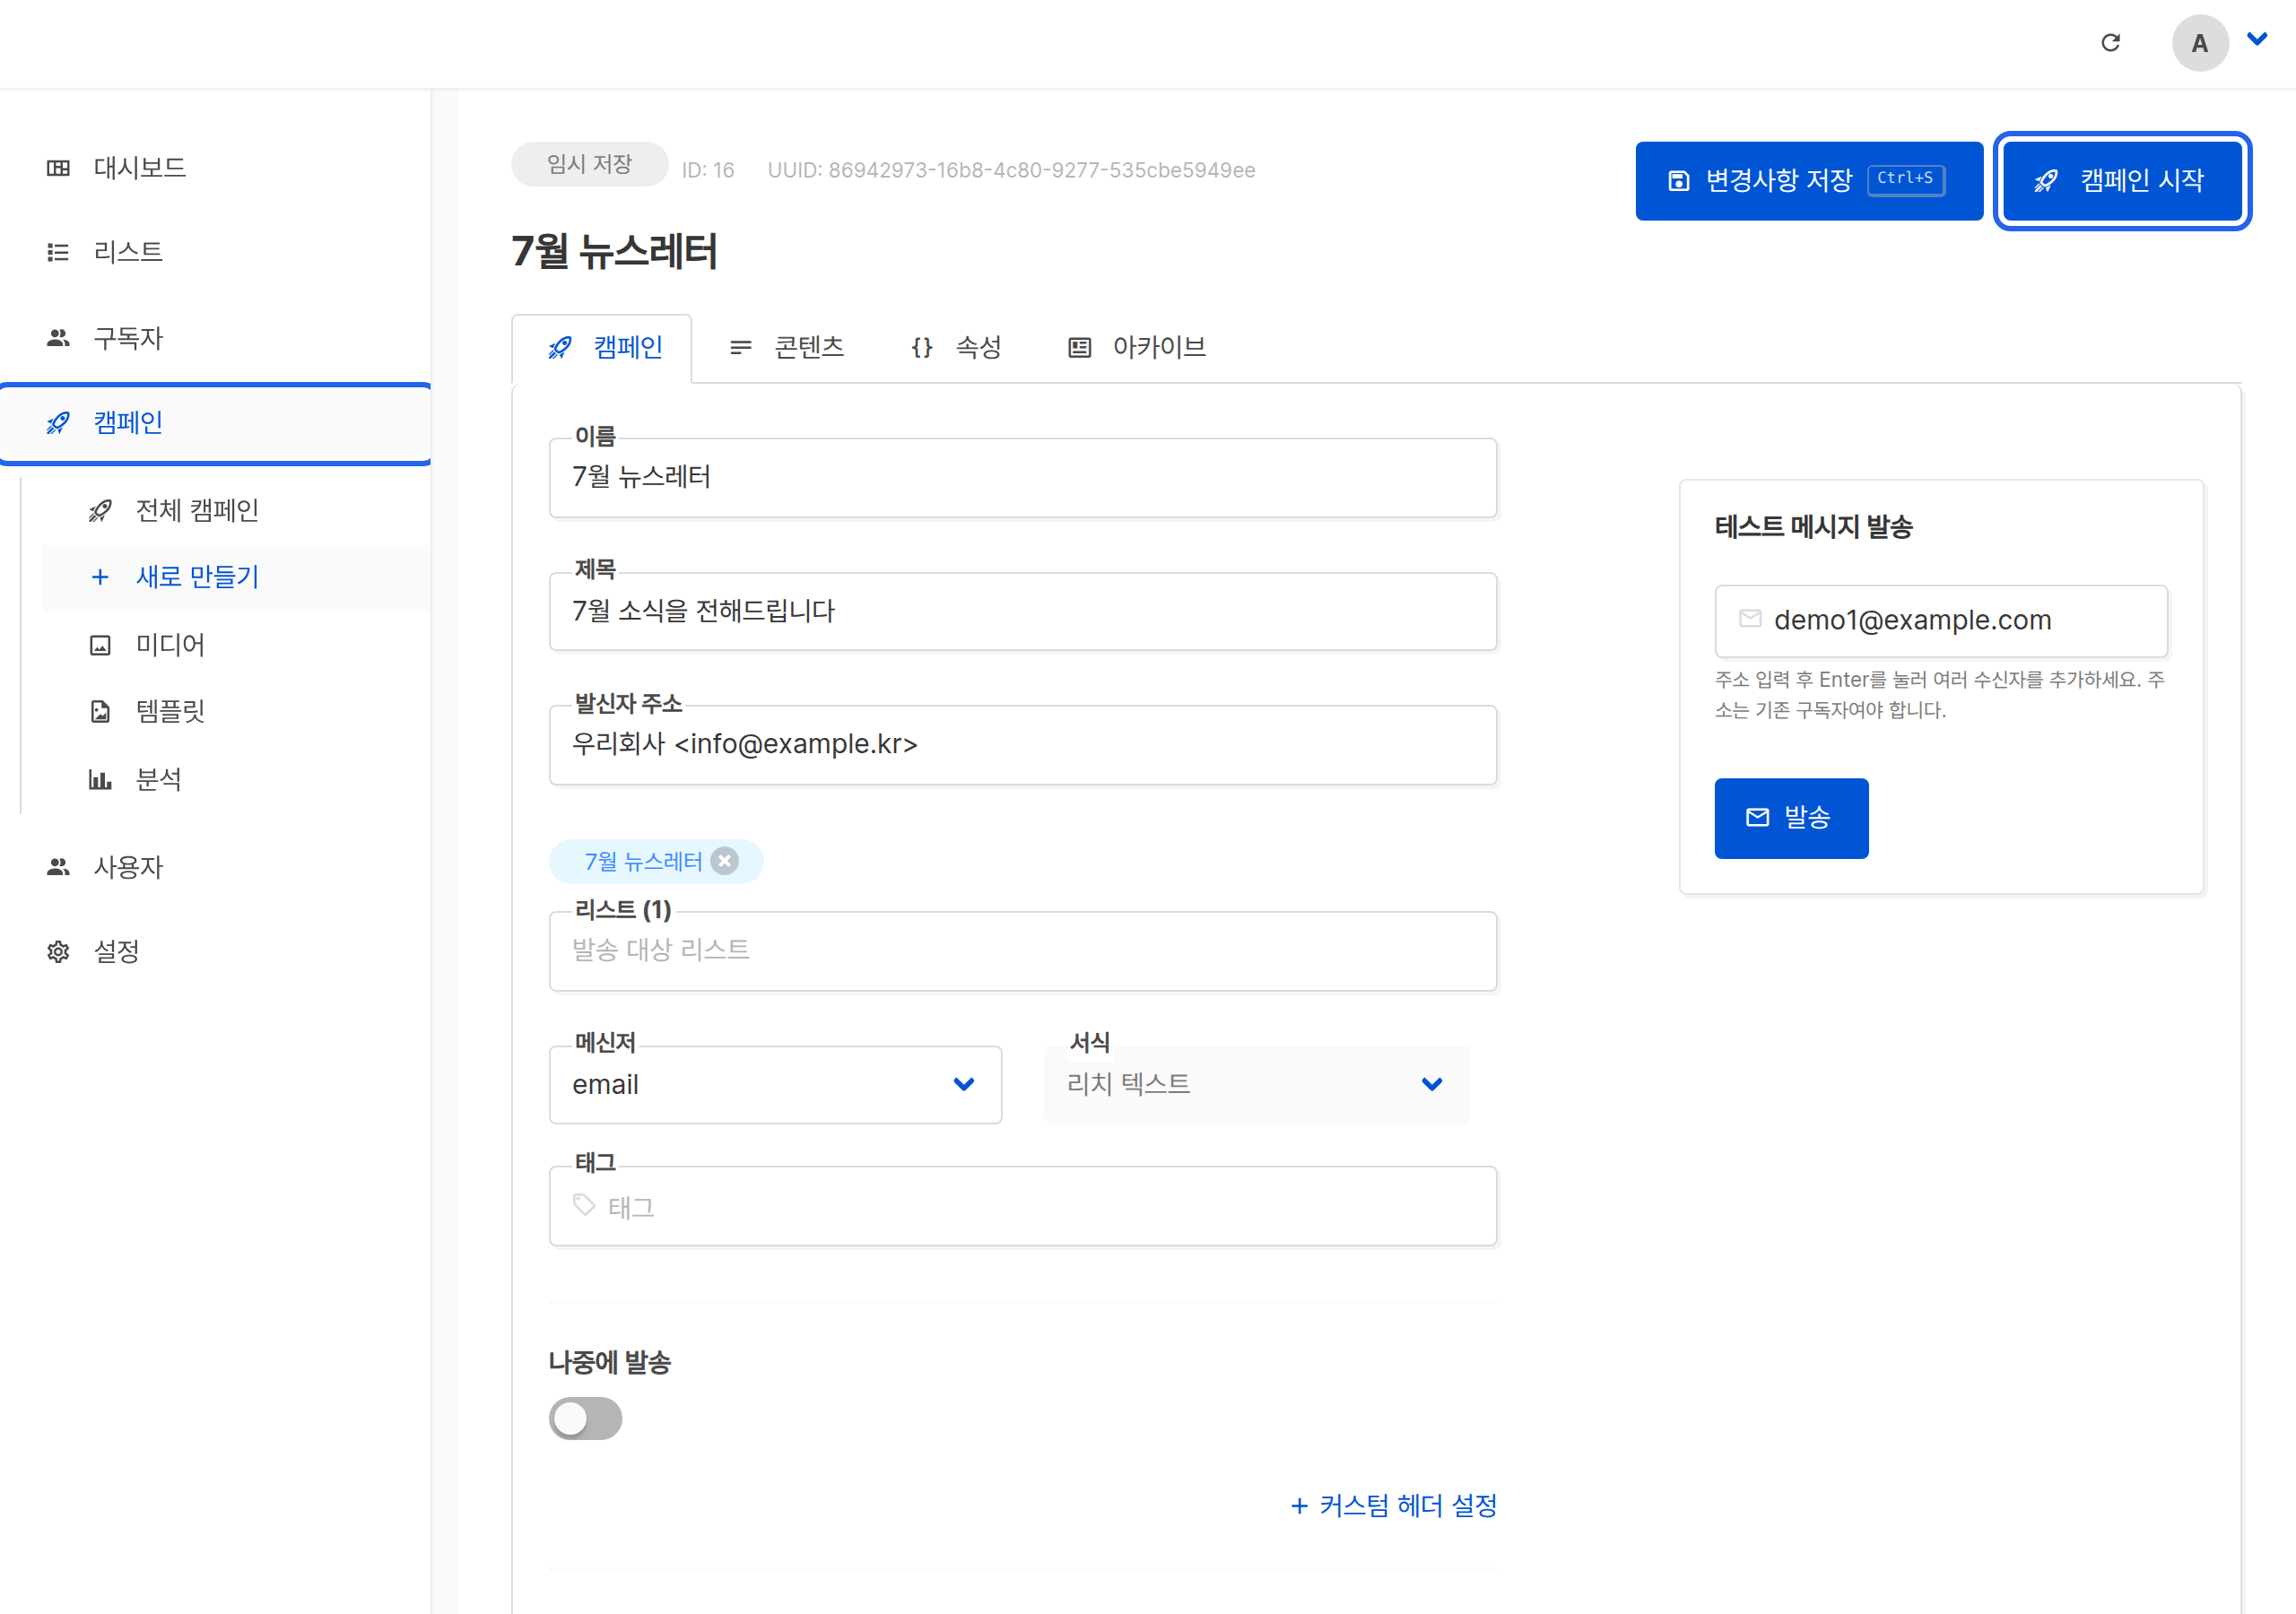Click the 구독자 people icon

point(58,338)
